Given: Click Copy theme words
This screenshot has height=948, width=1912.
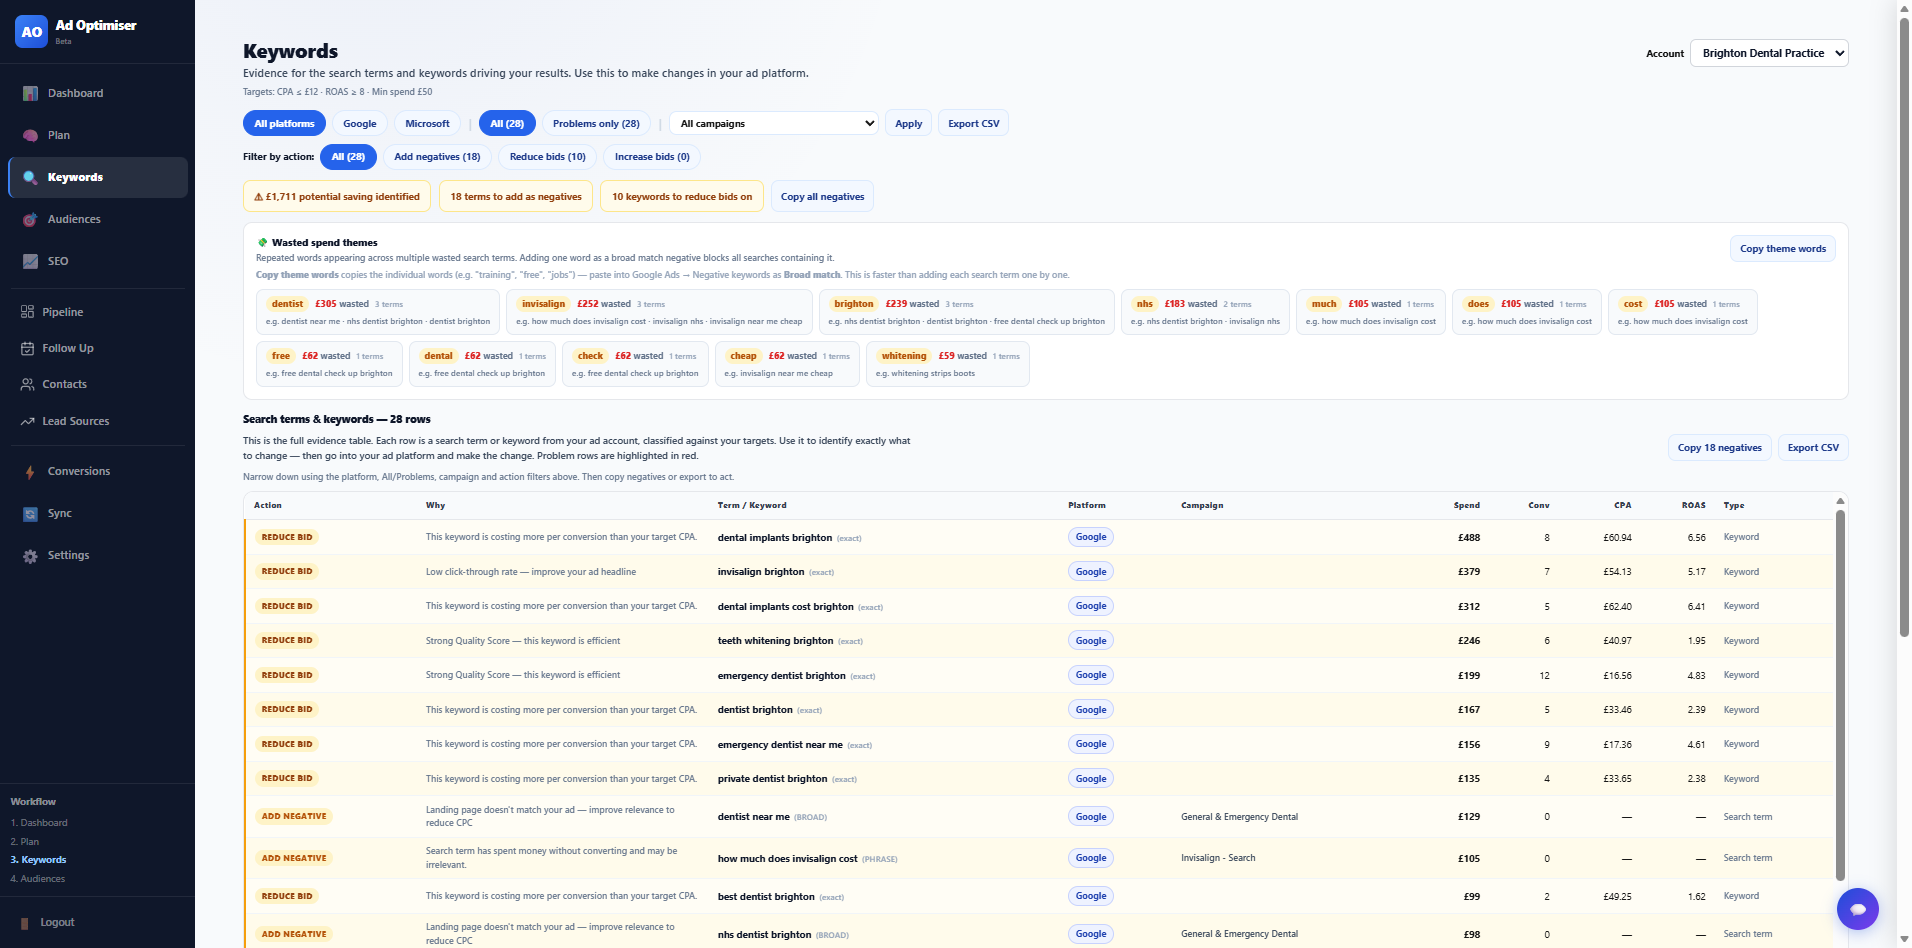Looking at the screenshot, I should pos(1783,248).
